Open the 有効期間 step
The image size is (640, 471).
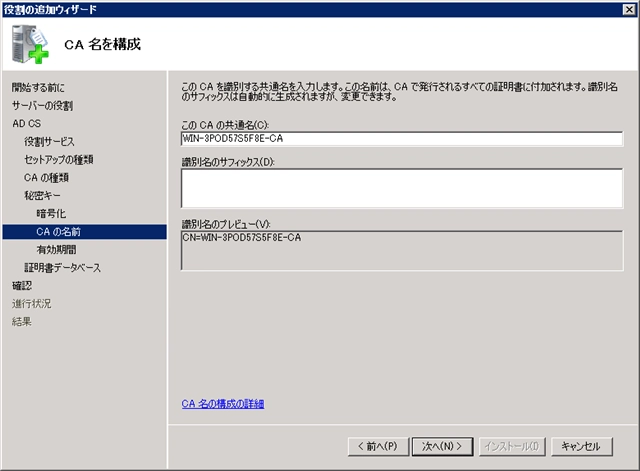56,249
